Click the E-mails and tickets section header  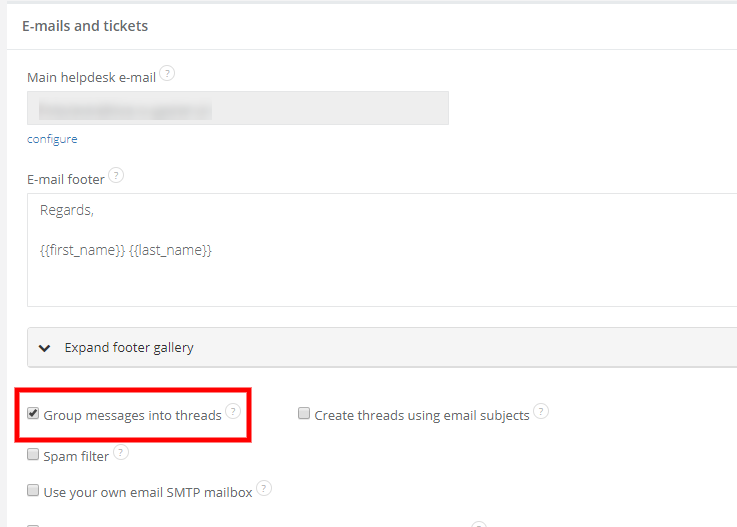[x=85, y=26]
